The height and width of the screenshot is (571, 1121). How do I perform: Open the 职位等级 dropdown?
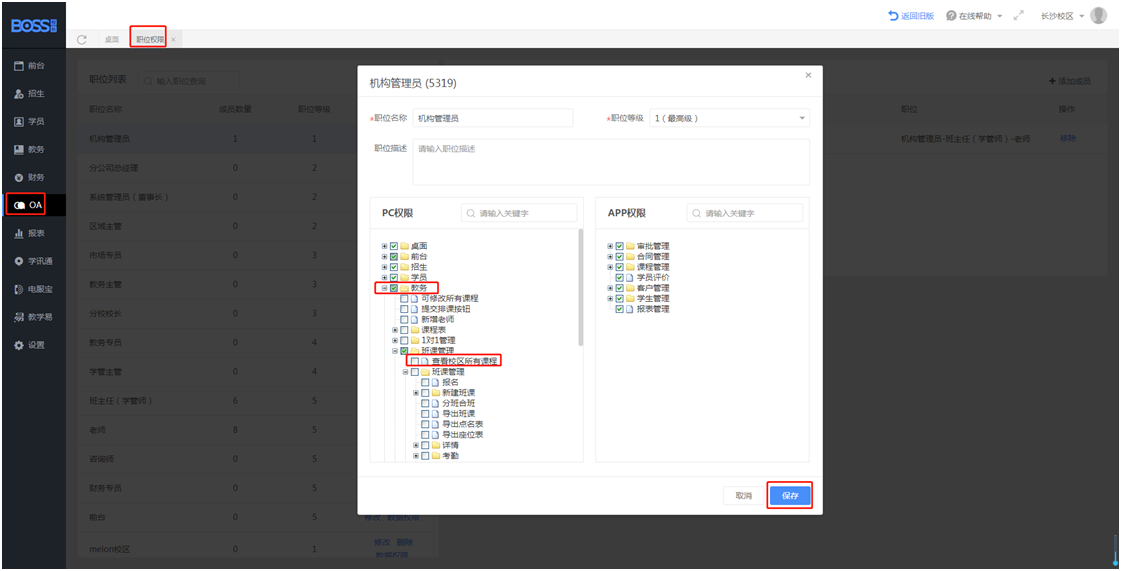point(729,118)
